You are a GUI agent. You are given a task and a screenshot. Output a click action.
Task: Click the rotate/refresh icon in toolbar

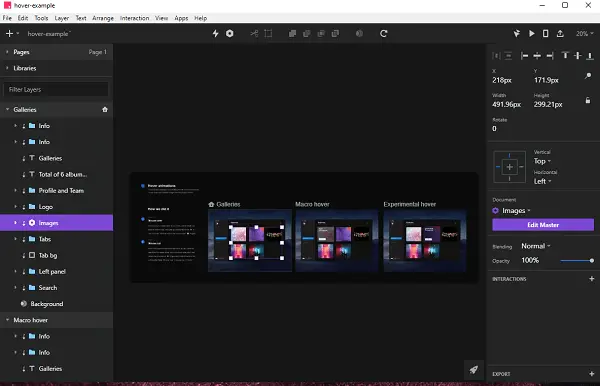tap(383, 34)
